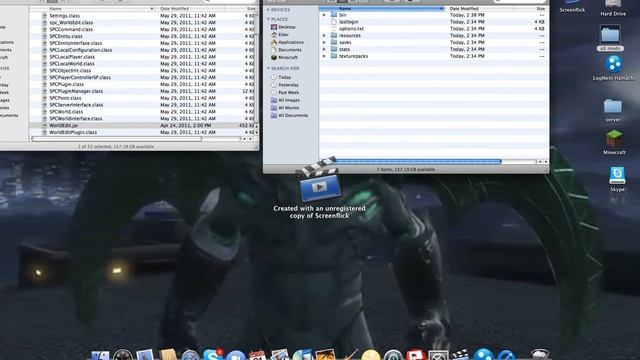This screenshot has width=640, height=360.
Task: Open the Skype icon on the desktop
Action: coord(617,179)
